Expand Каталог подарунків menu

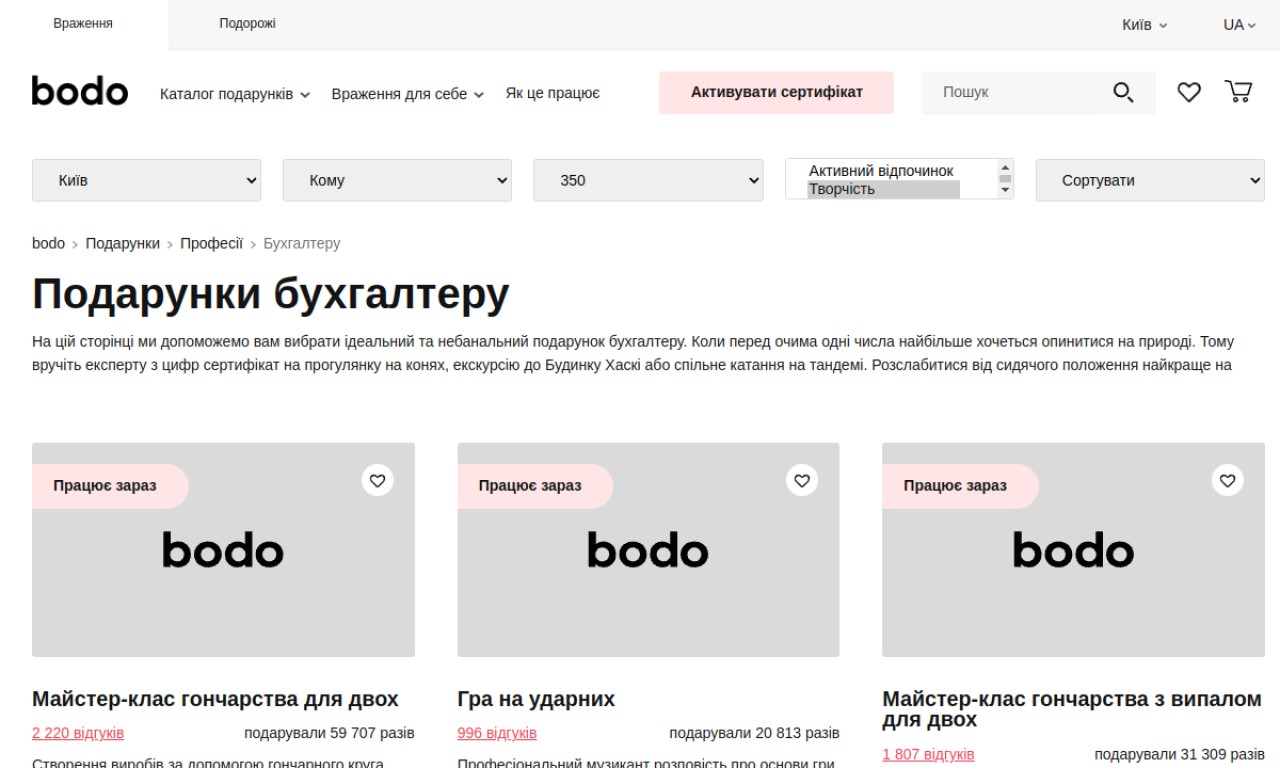(235, 94)
